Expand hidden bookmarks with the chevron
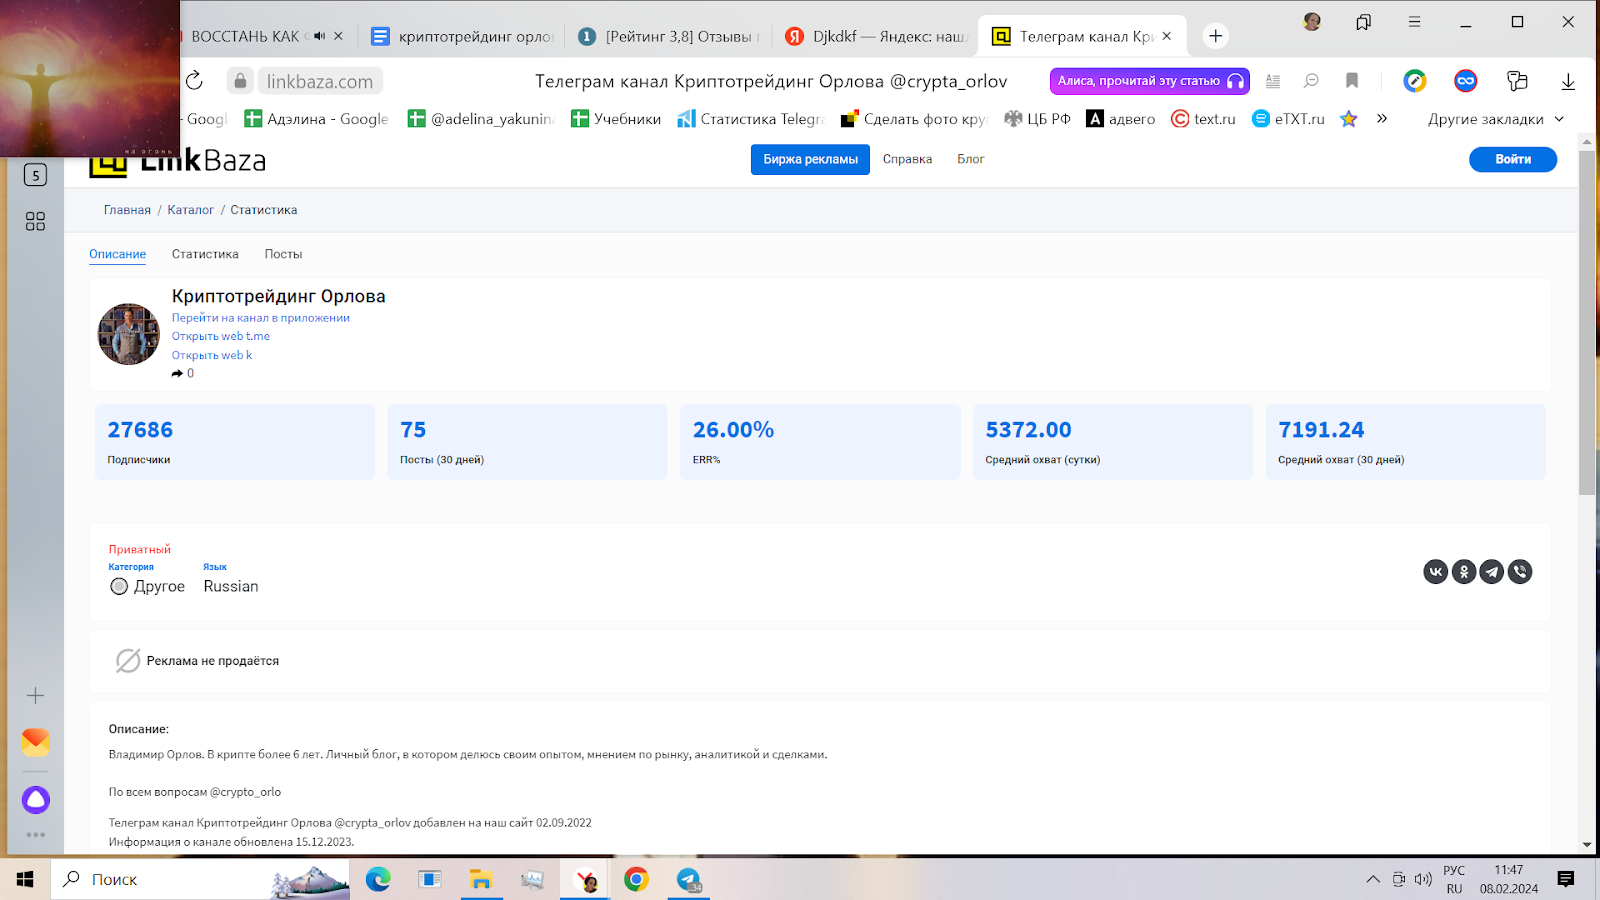1600x900 pixels. click(1382, 118)
